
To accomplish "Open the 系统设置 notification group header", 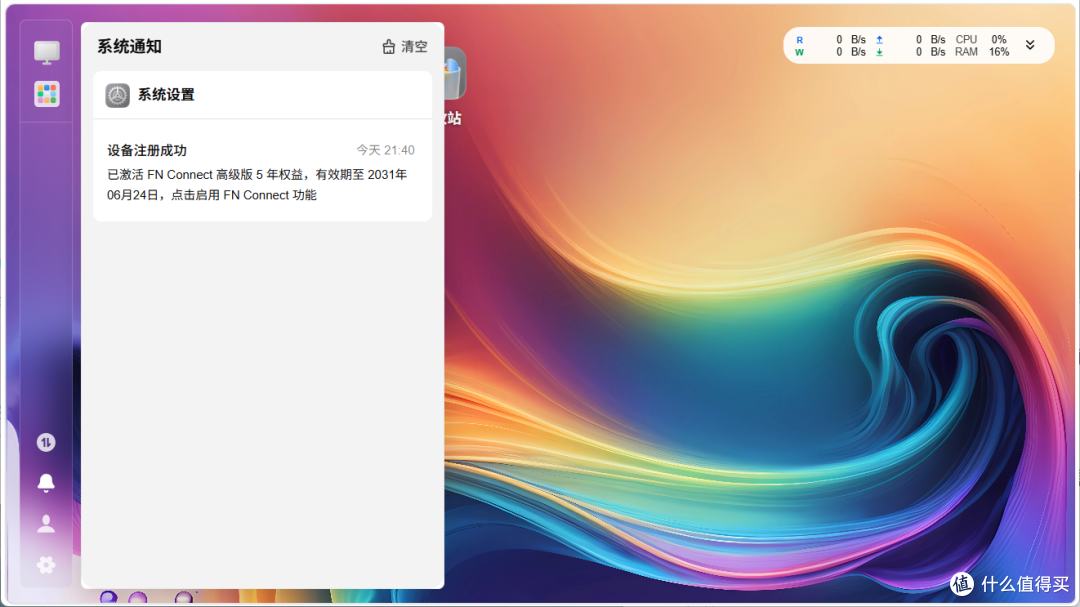I will pyautogui.click(x=262, y=95).
